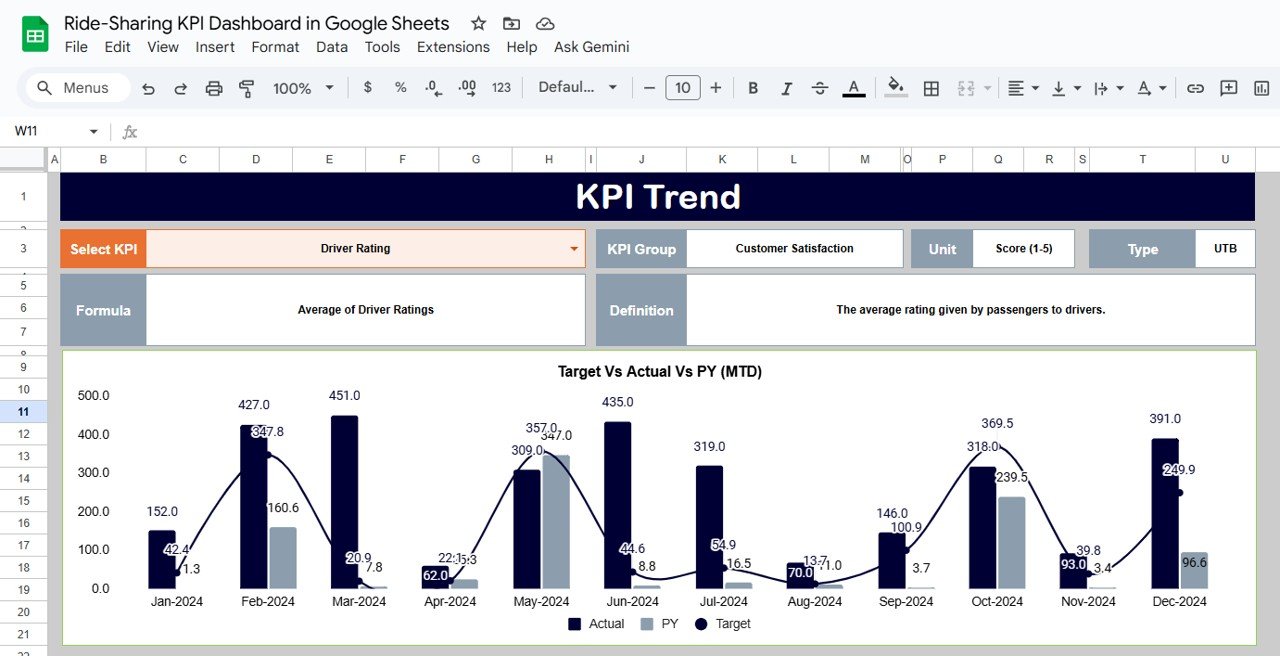Open the Select KPI dropdown showing Driver Rating
Viewport: 1280px width, 656px height.
pos(573,249)
